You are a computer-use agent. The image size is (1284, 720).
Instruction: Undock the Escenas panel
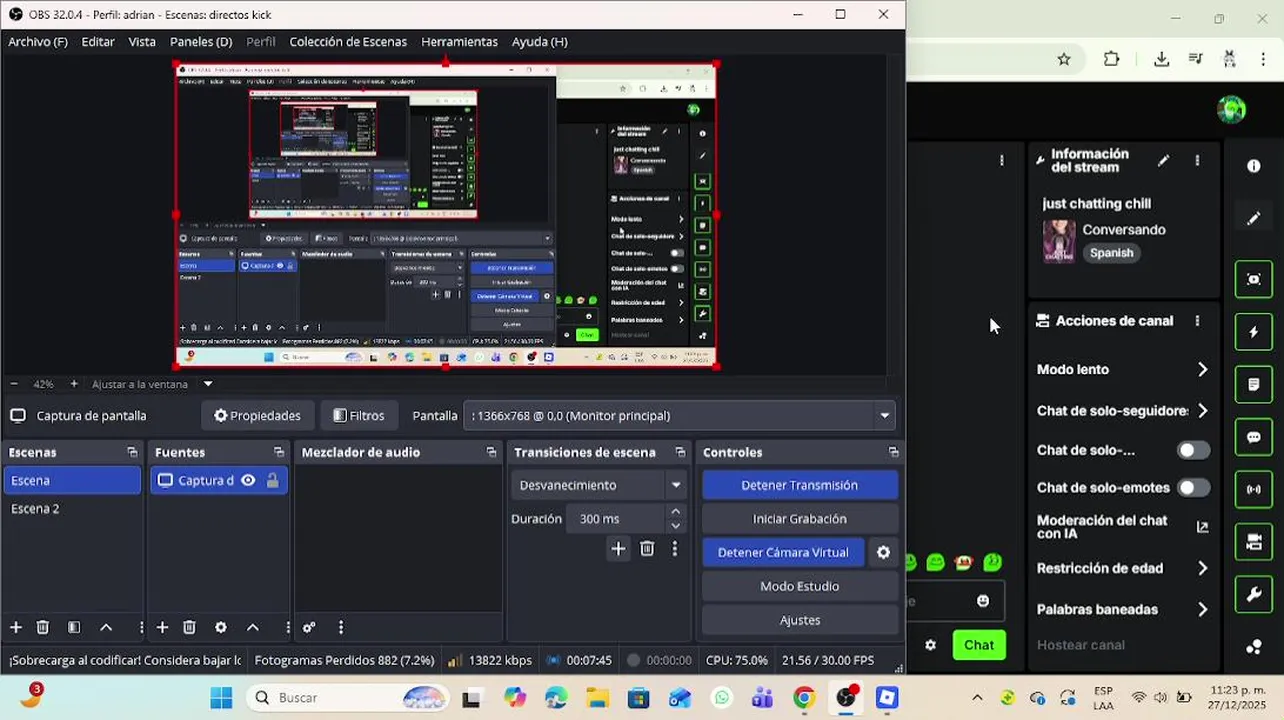(132, 452)
